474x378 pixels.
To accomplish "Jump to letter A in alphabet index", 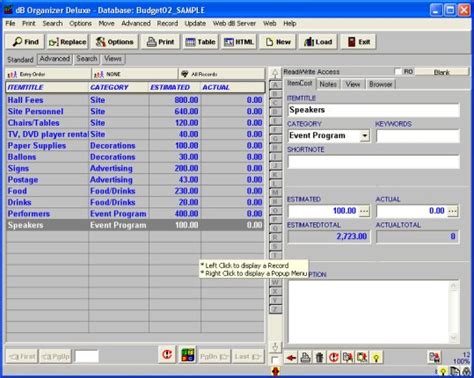I will point(275,85).
